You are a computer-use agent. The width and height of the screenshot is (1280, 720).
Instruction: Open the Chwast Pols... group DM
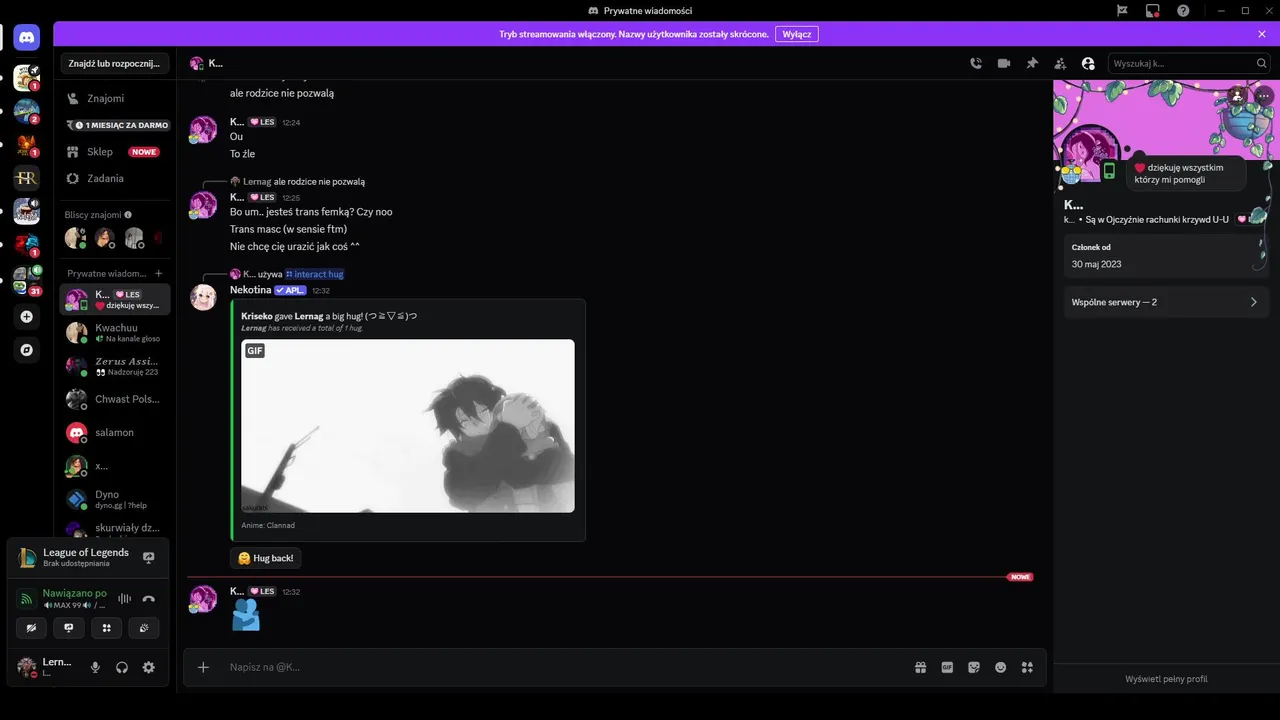tap(114, 399)
